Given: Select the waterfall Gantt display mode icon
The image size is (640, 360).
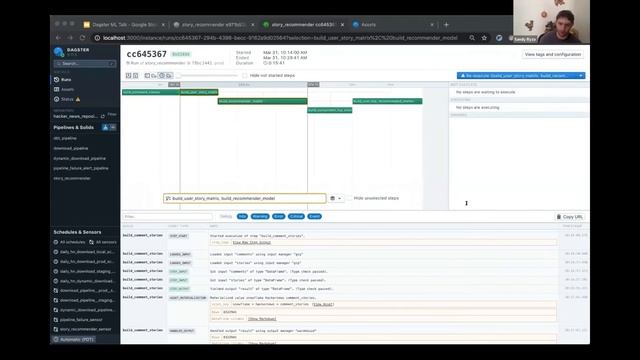Looking at the screenshot, I should (154, 76).
